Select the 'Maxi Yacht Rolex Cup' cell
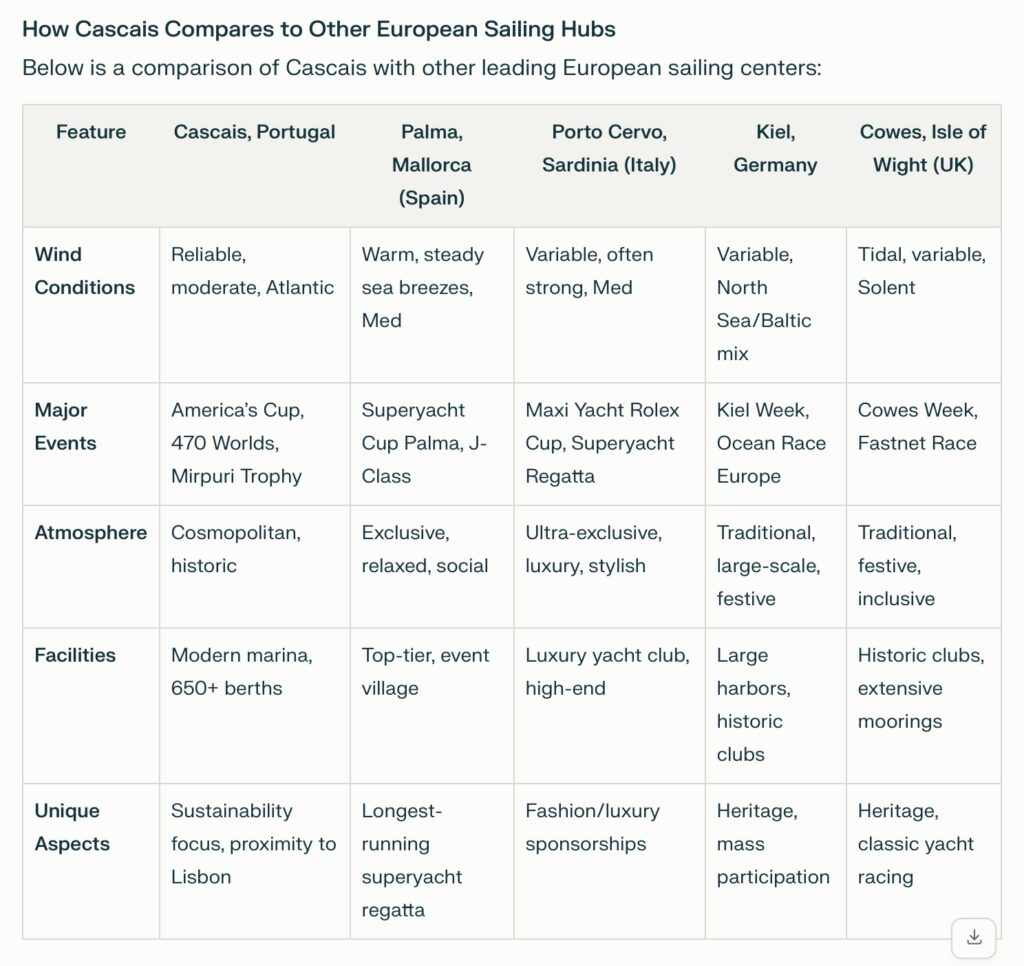The width and height of the screenshot is (1024, 966). click(x=603, y=443)
